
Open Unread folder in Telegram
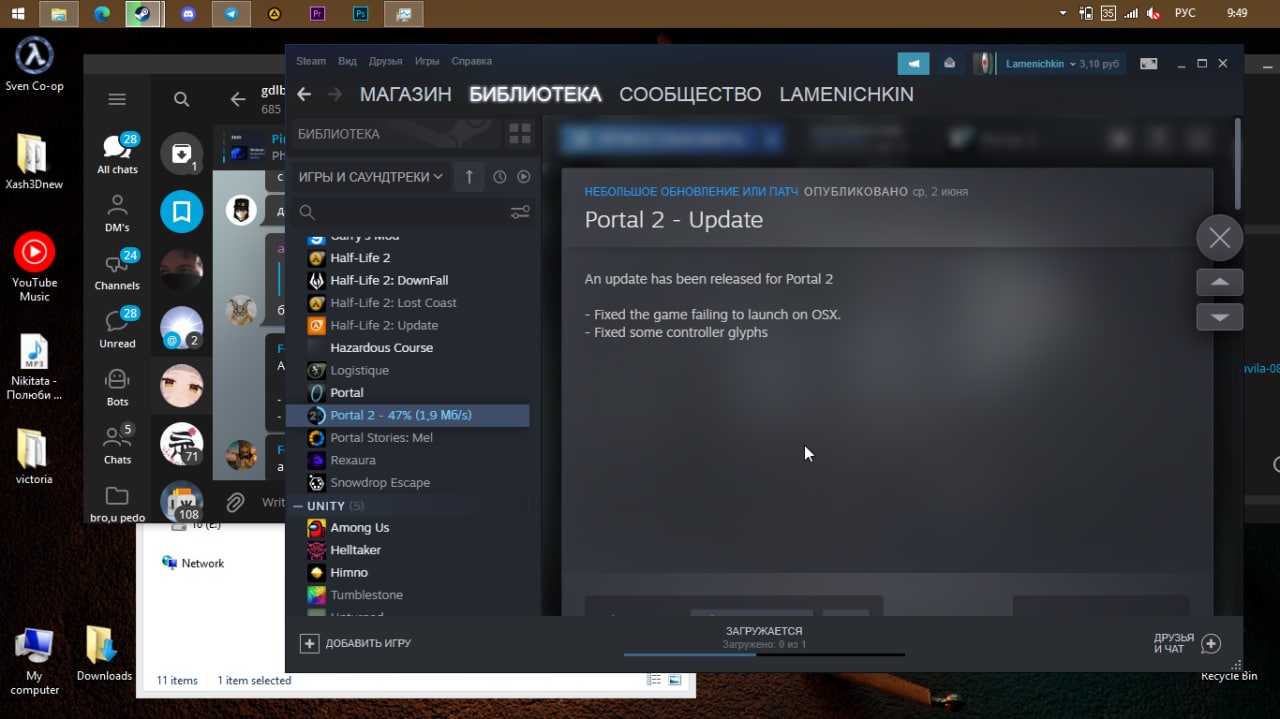coord(117,328)
